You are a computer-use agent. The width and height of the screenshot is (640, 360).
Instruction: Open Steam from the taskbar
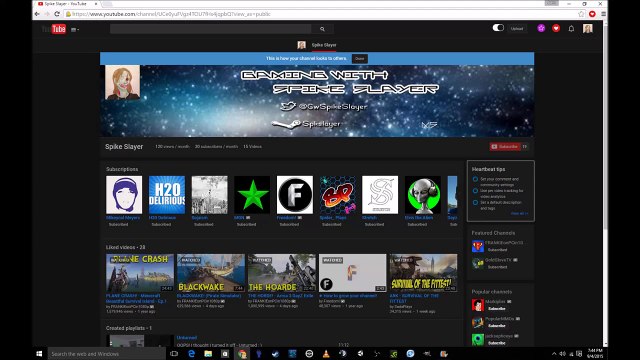click(276, 354)
